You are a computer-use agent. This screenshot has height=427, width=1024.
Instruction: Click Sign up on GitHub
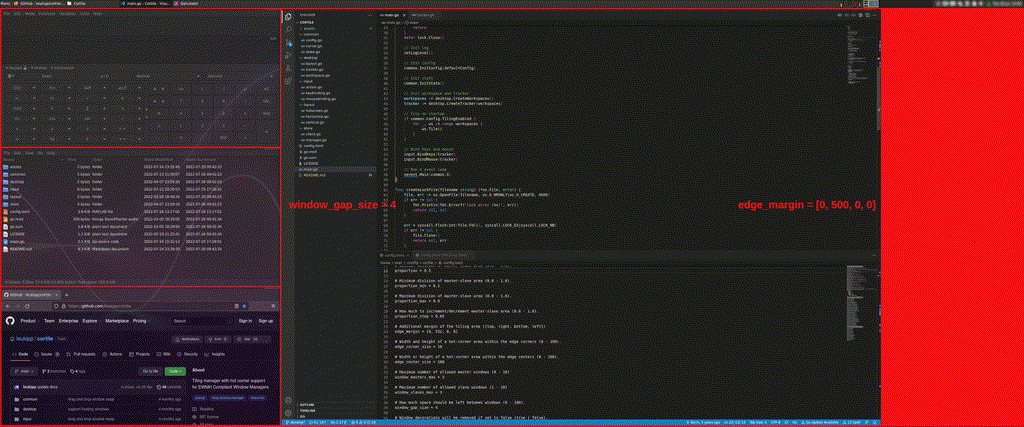(265, 321)
